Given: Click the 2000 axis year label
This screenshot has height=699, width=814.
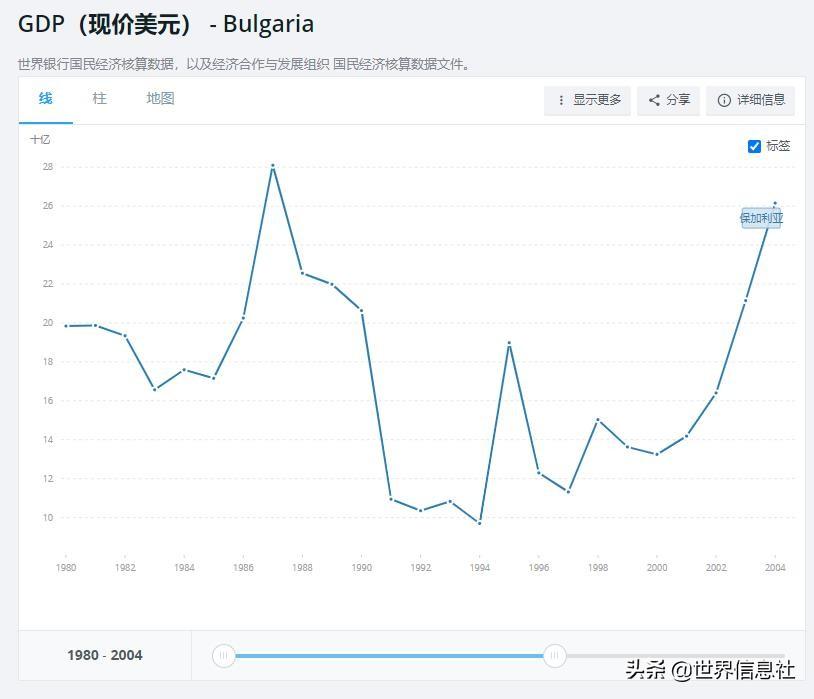Looking at the screenshot, I should (657, 568).
